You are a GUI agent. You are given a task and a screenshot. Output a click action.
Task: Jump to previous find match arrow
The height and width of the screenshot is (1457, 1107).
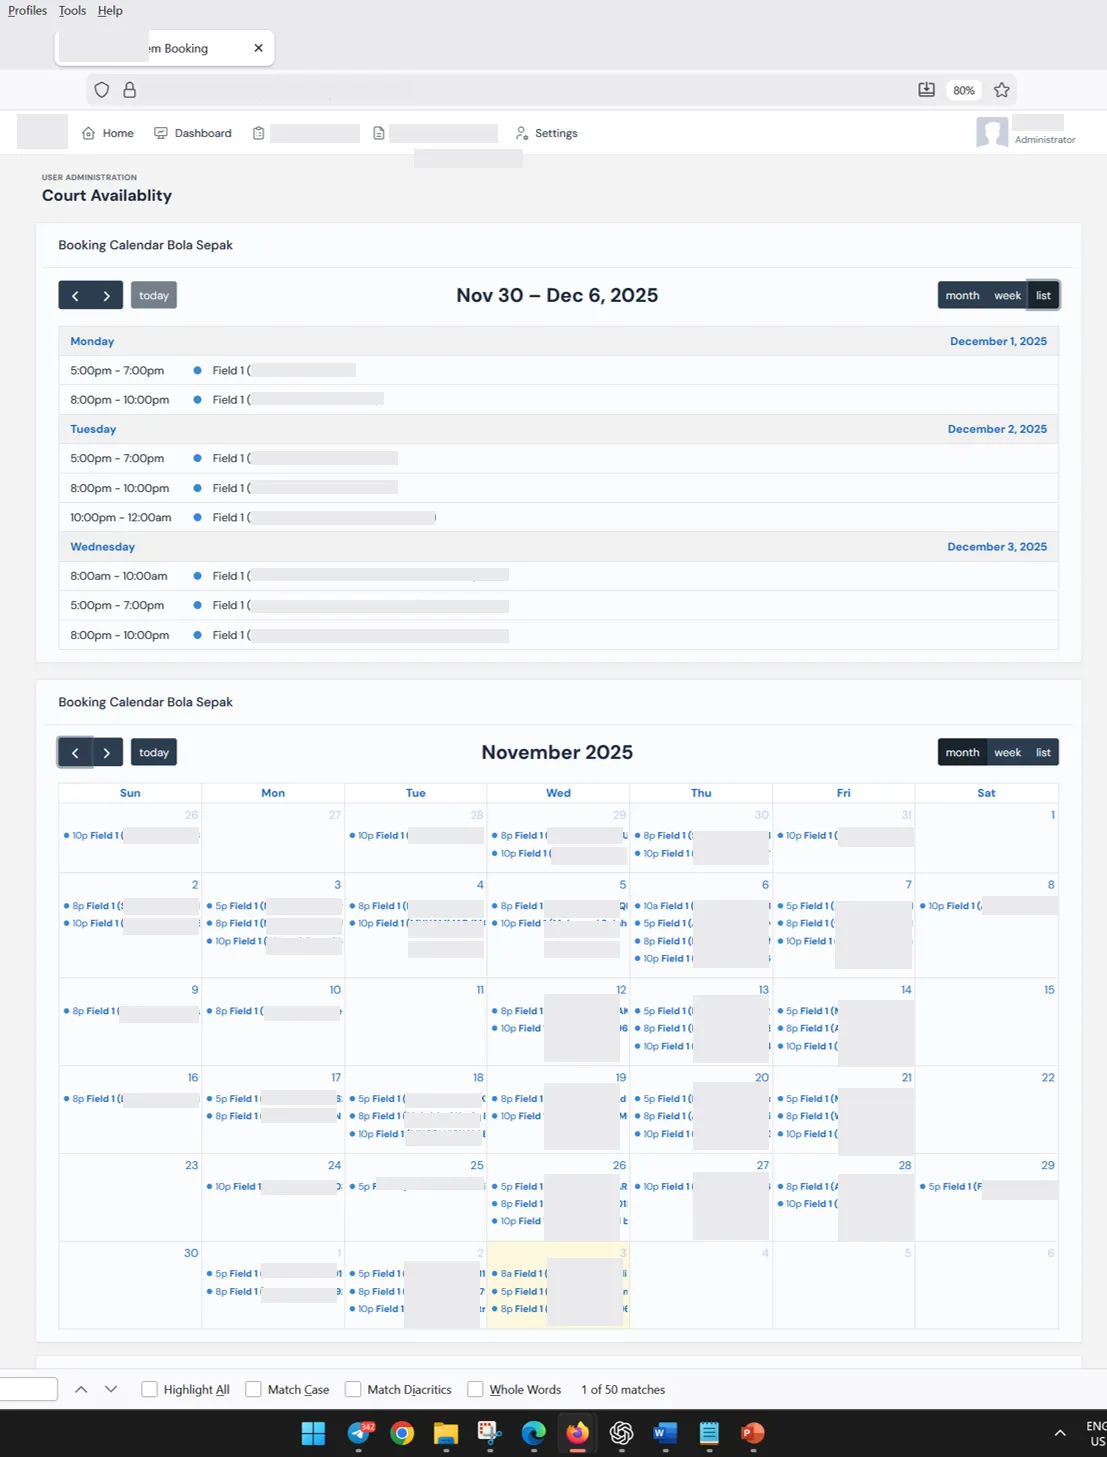(x=81, y=1389)
